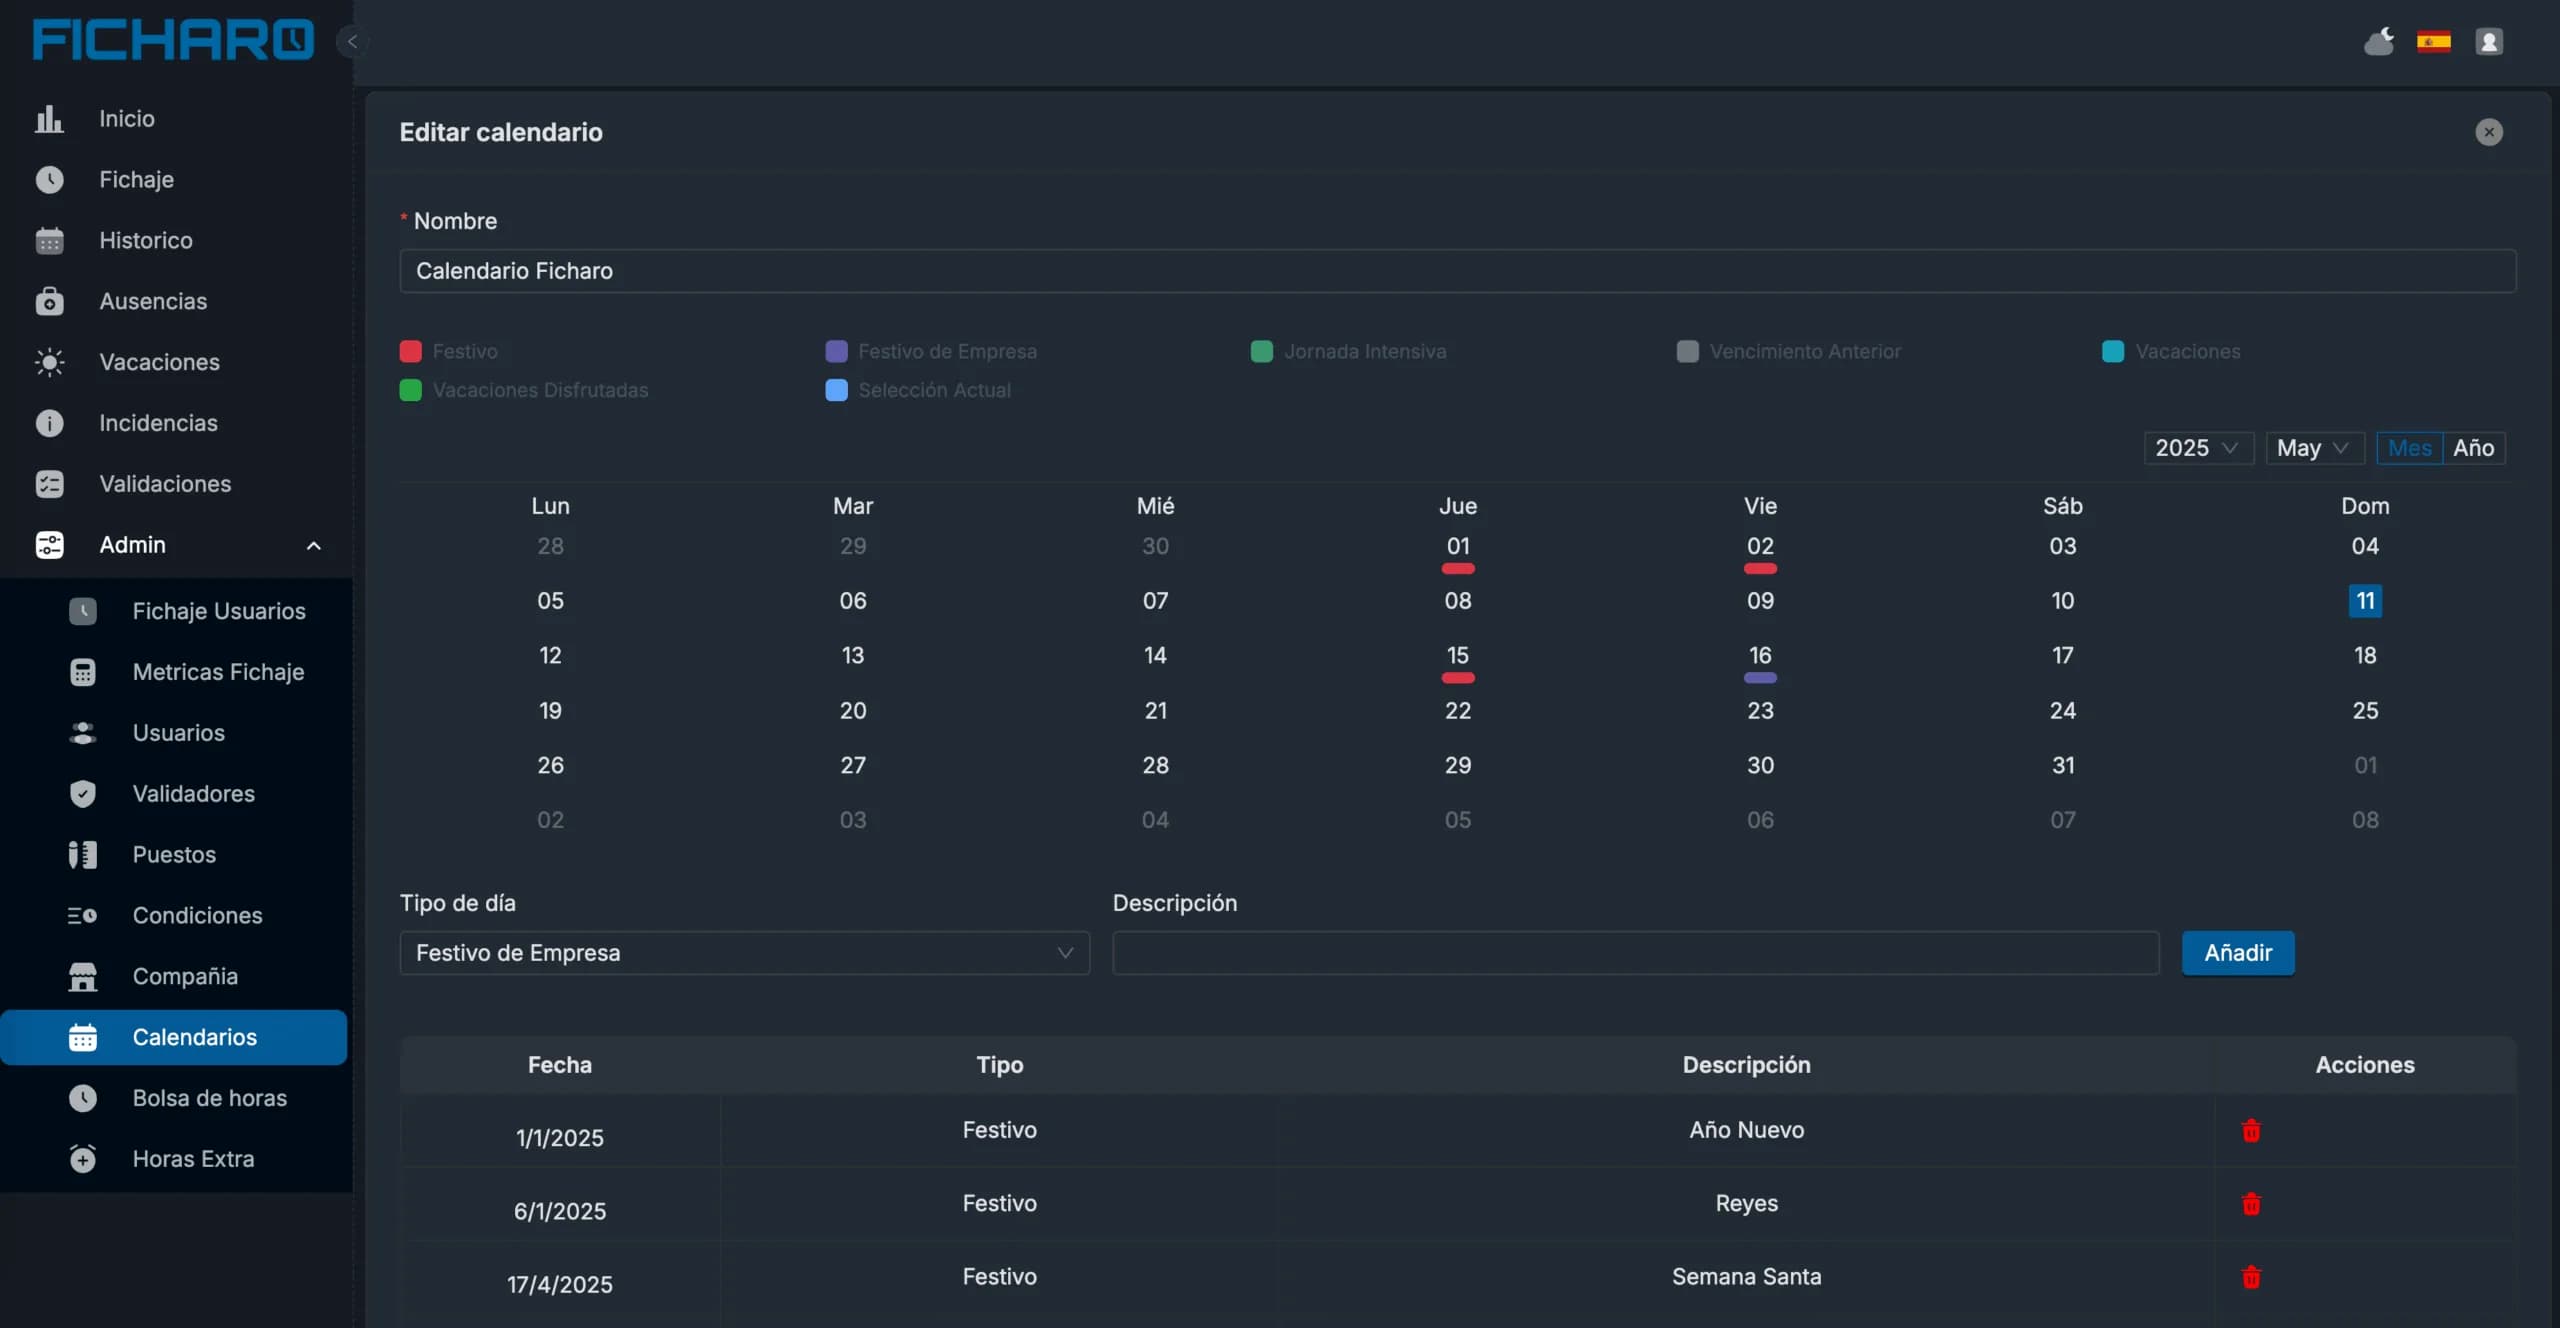This screenshot has width=2560, height=1328.
Task: Open the 2025 year dropdown
Action: 2198,448
